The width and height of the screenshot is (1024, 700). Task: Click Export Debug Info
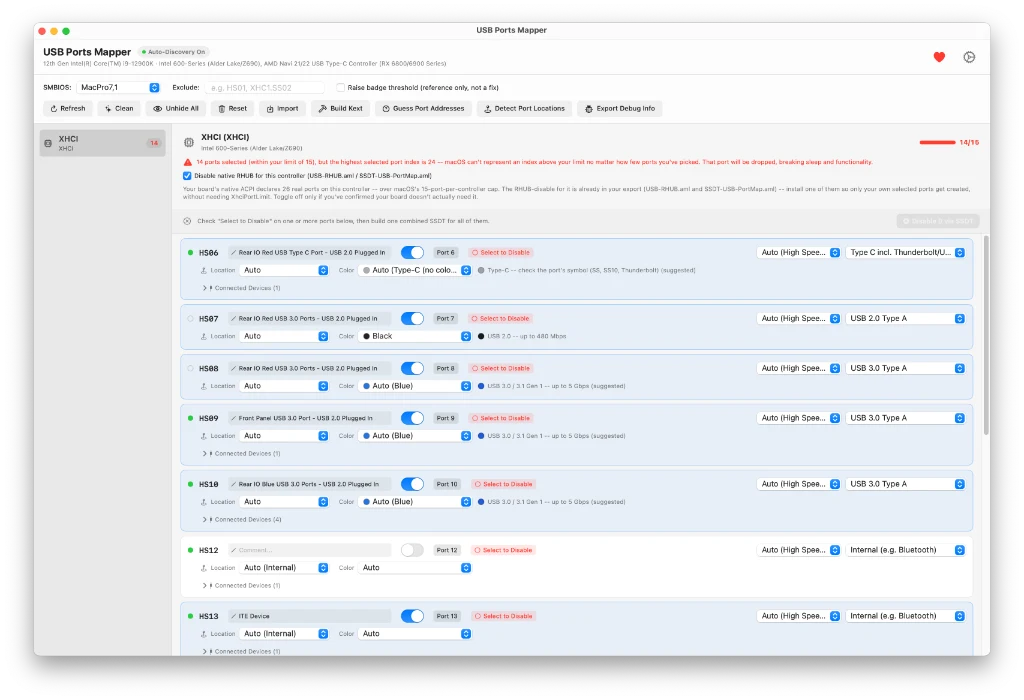pos(620,108)
